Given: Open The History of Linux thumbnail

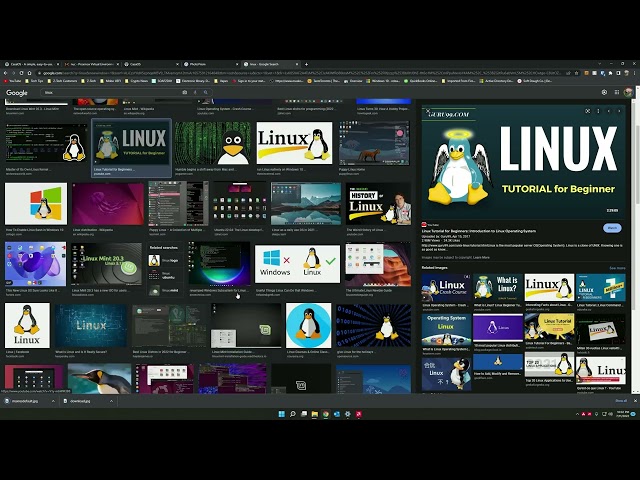Looking at the screenshot, I should 378,203.
